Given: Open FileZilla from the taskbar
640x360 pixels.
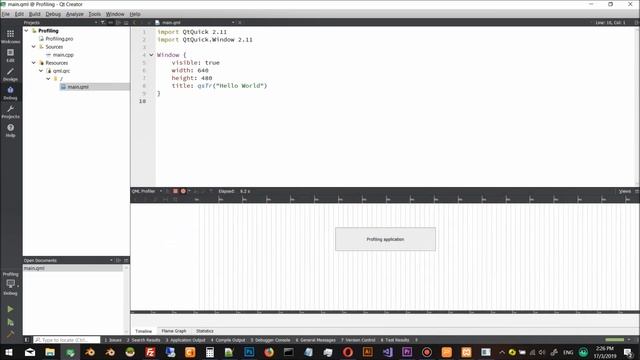Looking at the screenshot, I should point(150,352).
